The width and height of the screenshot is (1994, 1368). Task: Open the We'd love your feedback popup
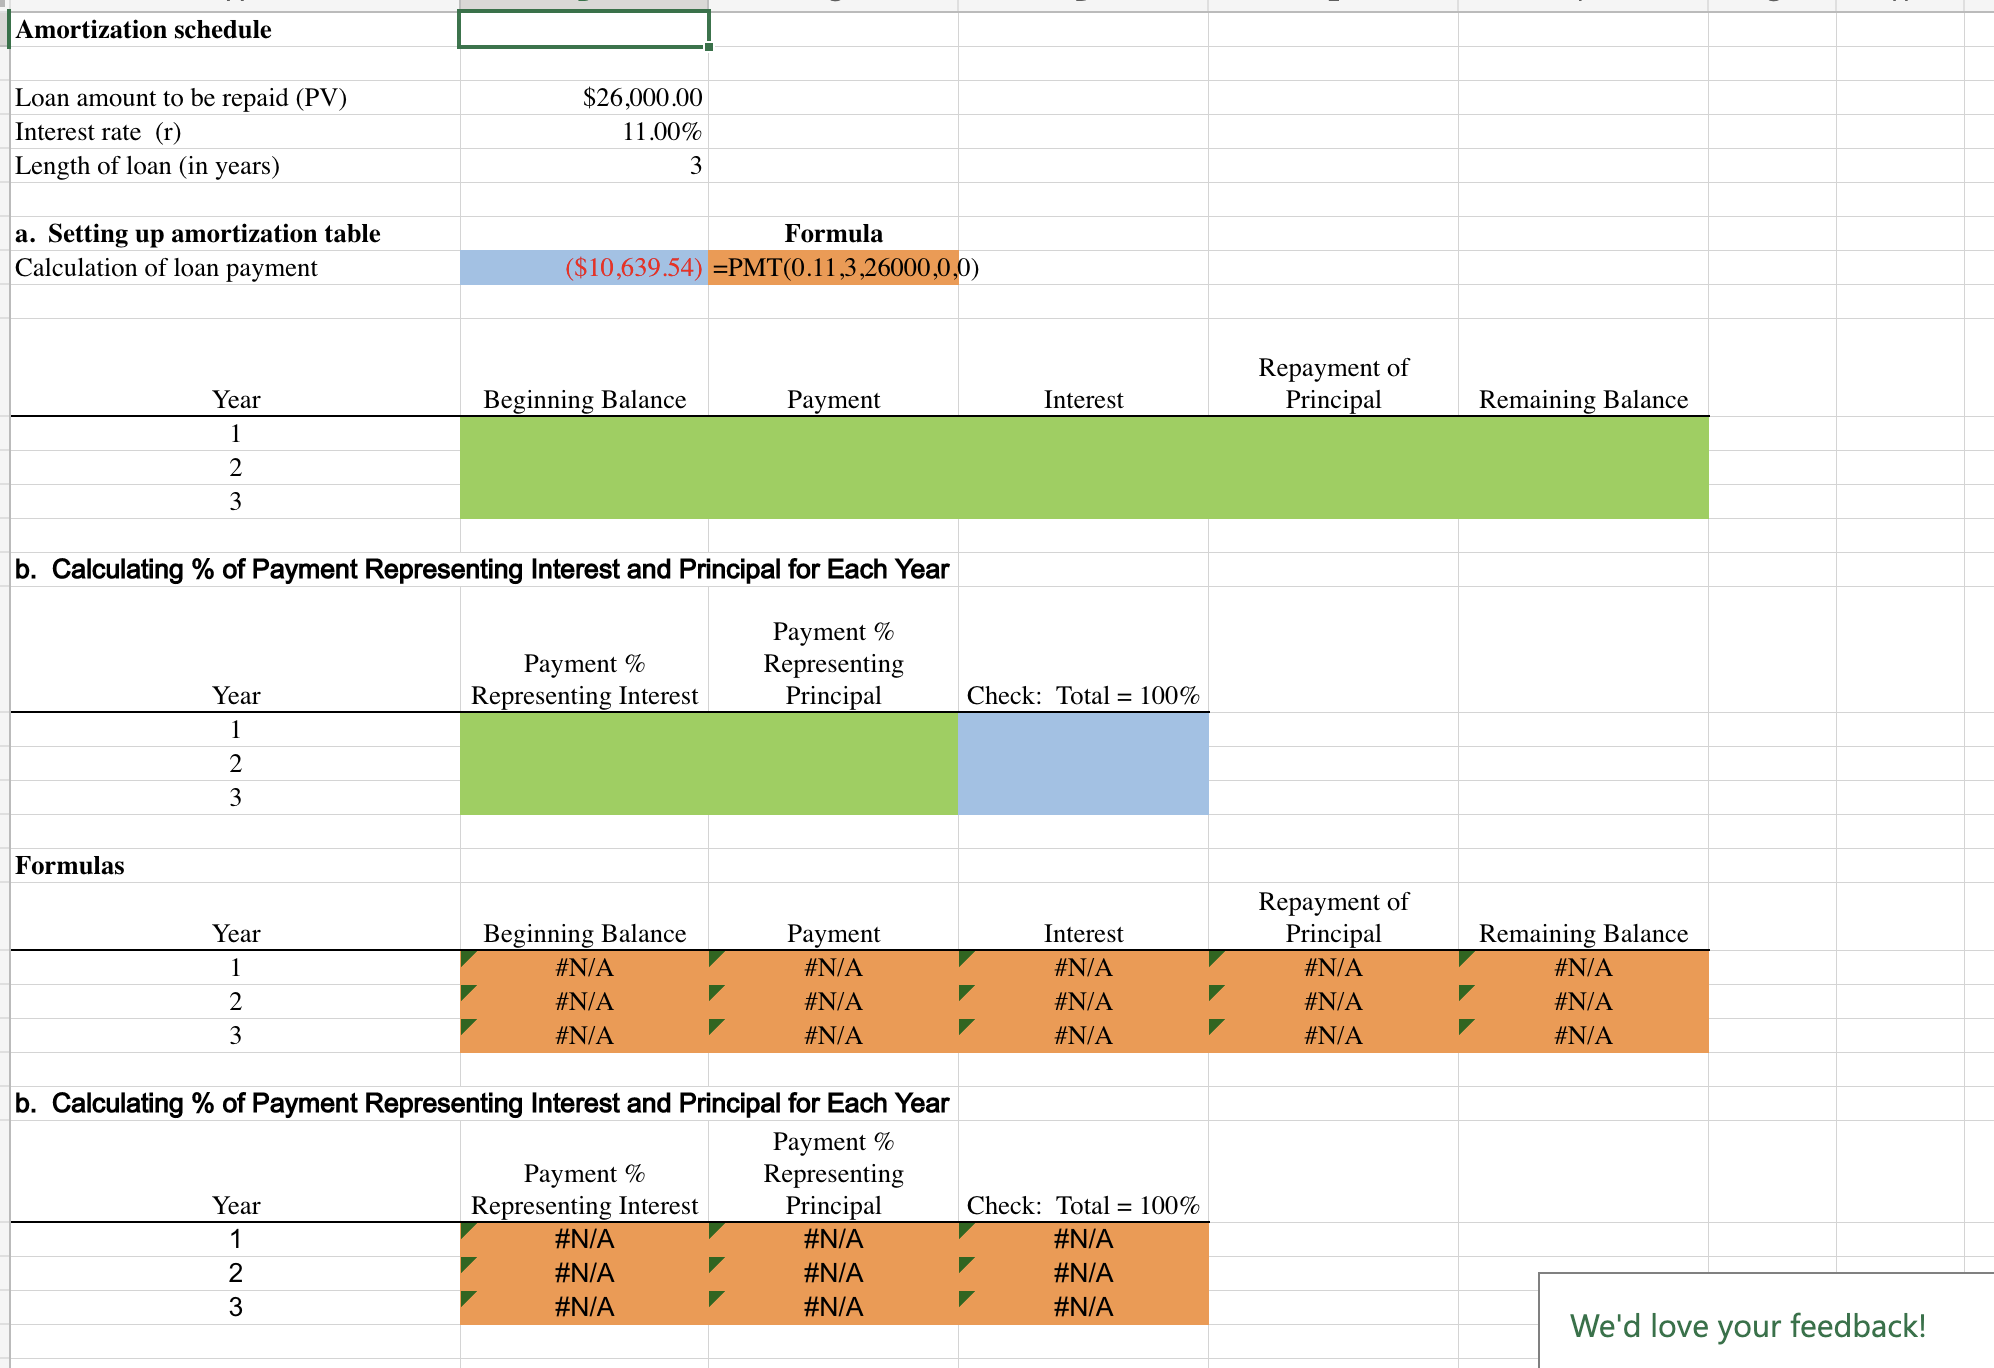[1747, 1326]
